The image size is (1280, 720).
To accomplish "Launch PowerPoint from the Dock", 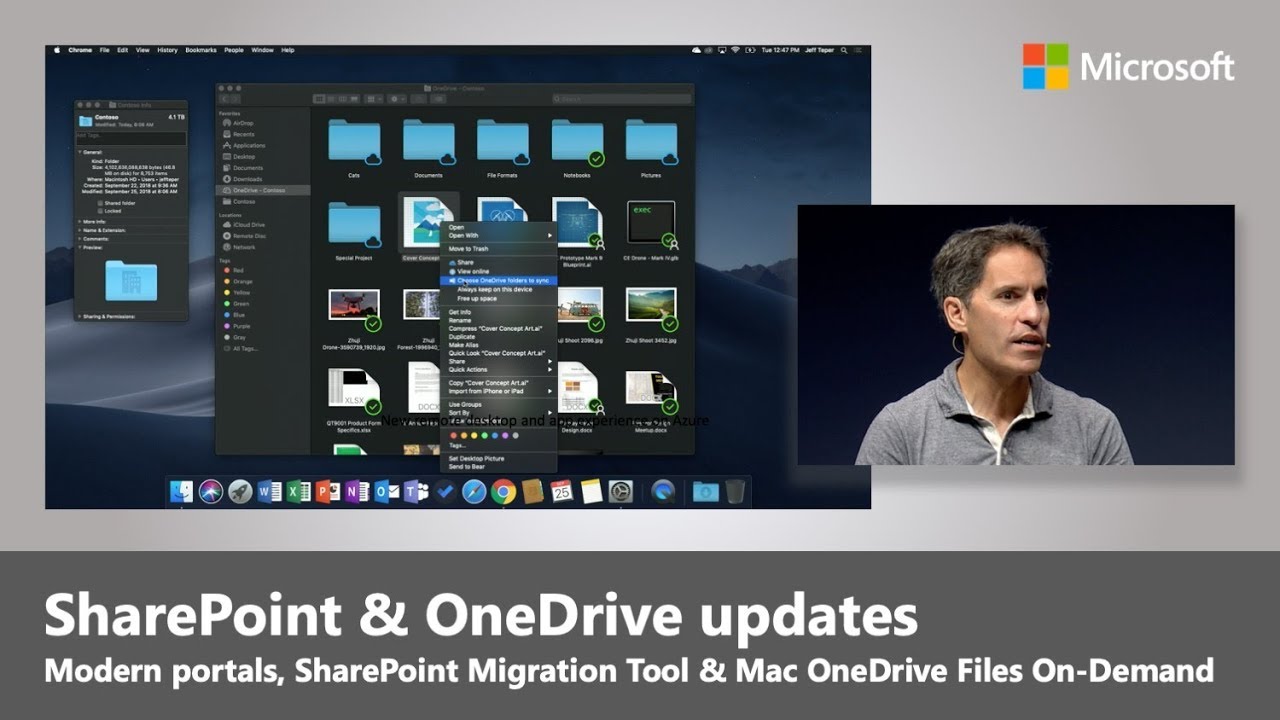I will pyautogui.click(x=327, y=491).
